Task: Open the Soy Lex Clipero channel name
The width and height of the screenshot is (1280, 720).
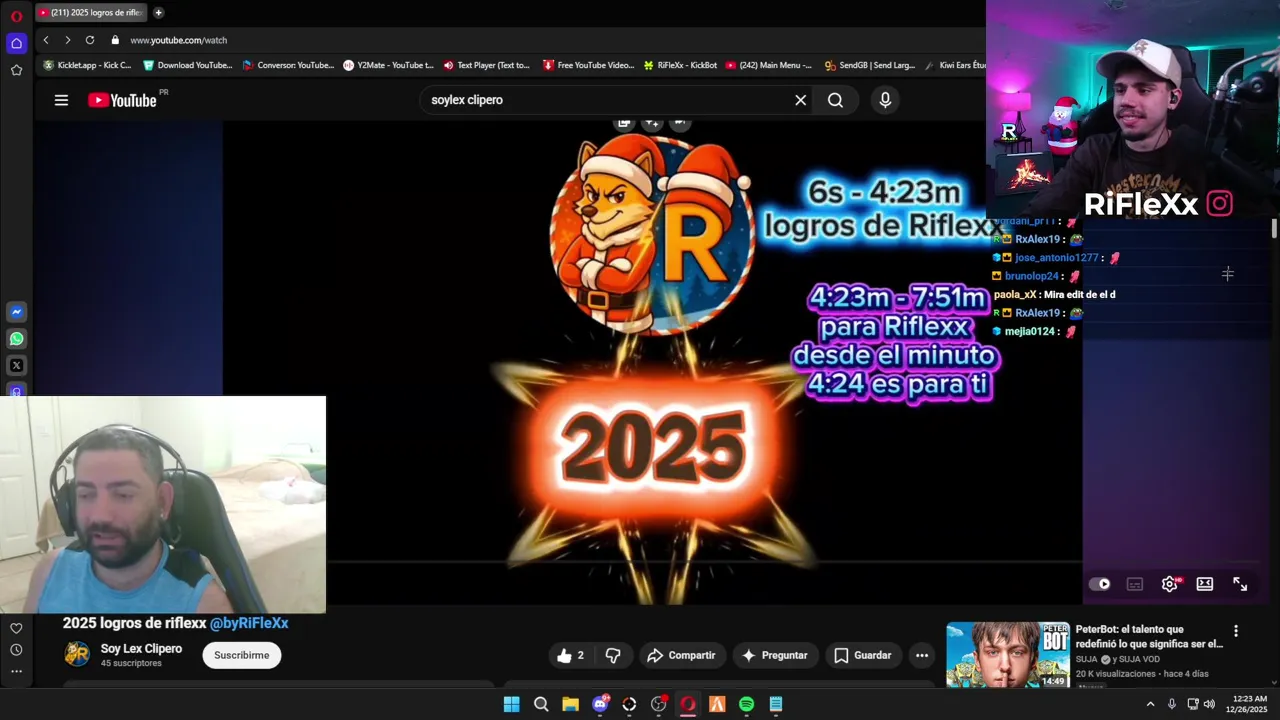Action: [x=141, y=649]
